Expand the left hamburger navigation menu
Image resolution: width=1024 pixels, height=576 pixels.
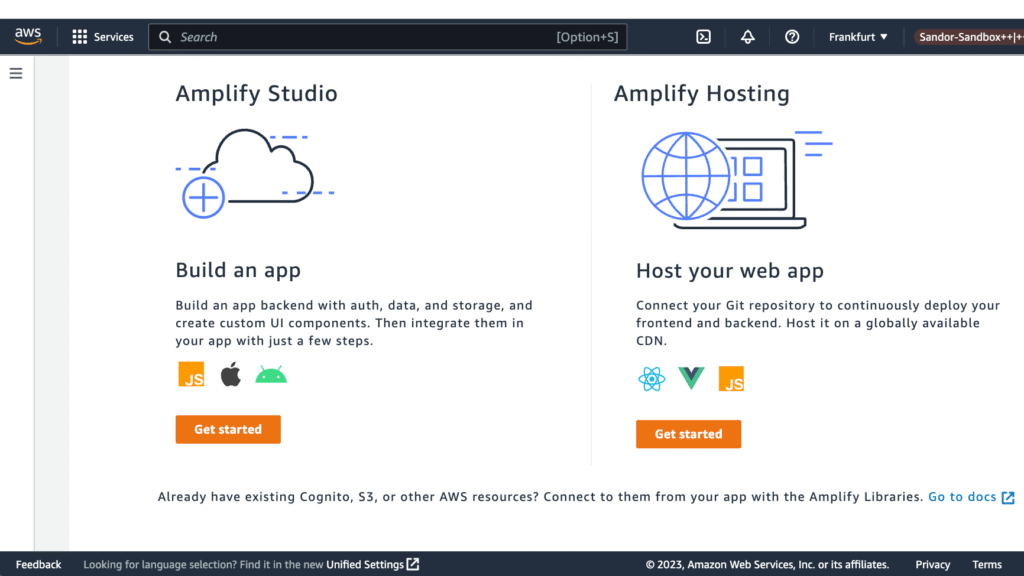[x=16, y=73]
